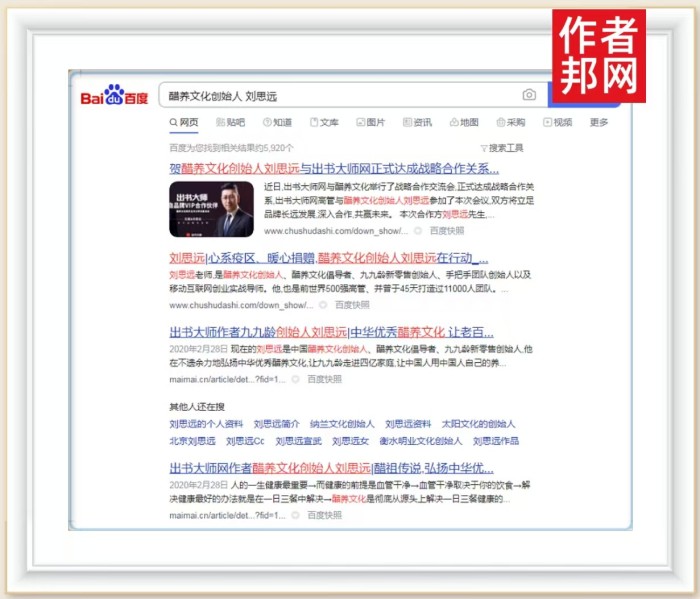700x599 pixels.
Task: Switch to 资讯 news results
Action: 417,123
